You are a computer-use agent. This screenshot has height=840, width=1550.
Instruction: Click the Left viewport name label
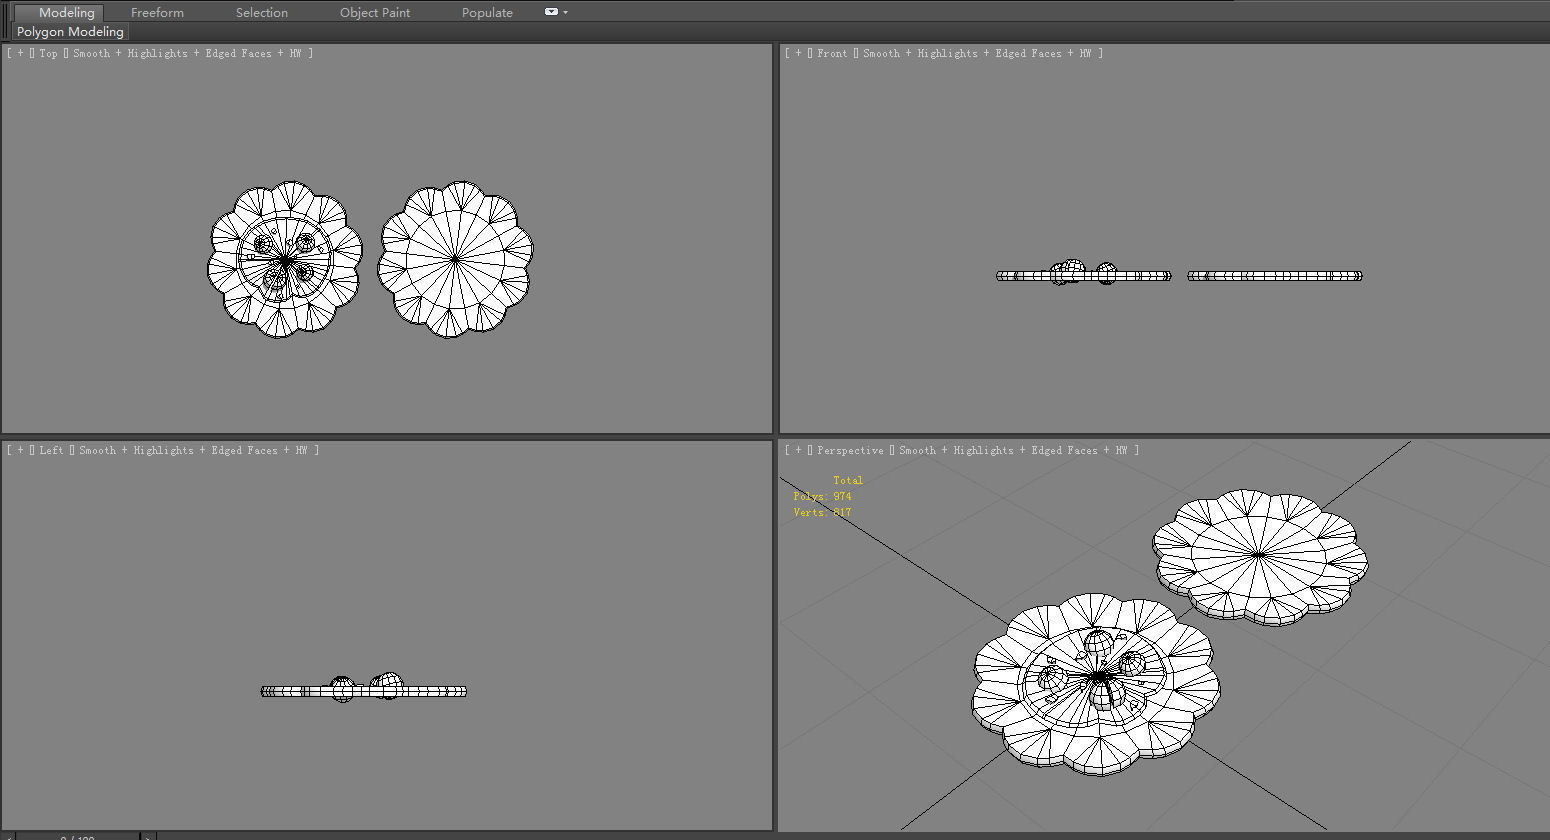click(51, 450)
